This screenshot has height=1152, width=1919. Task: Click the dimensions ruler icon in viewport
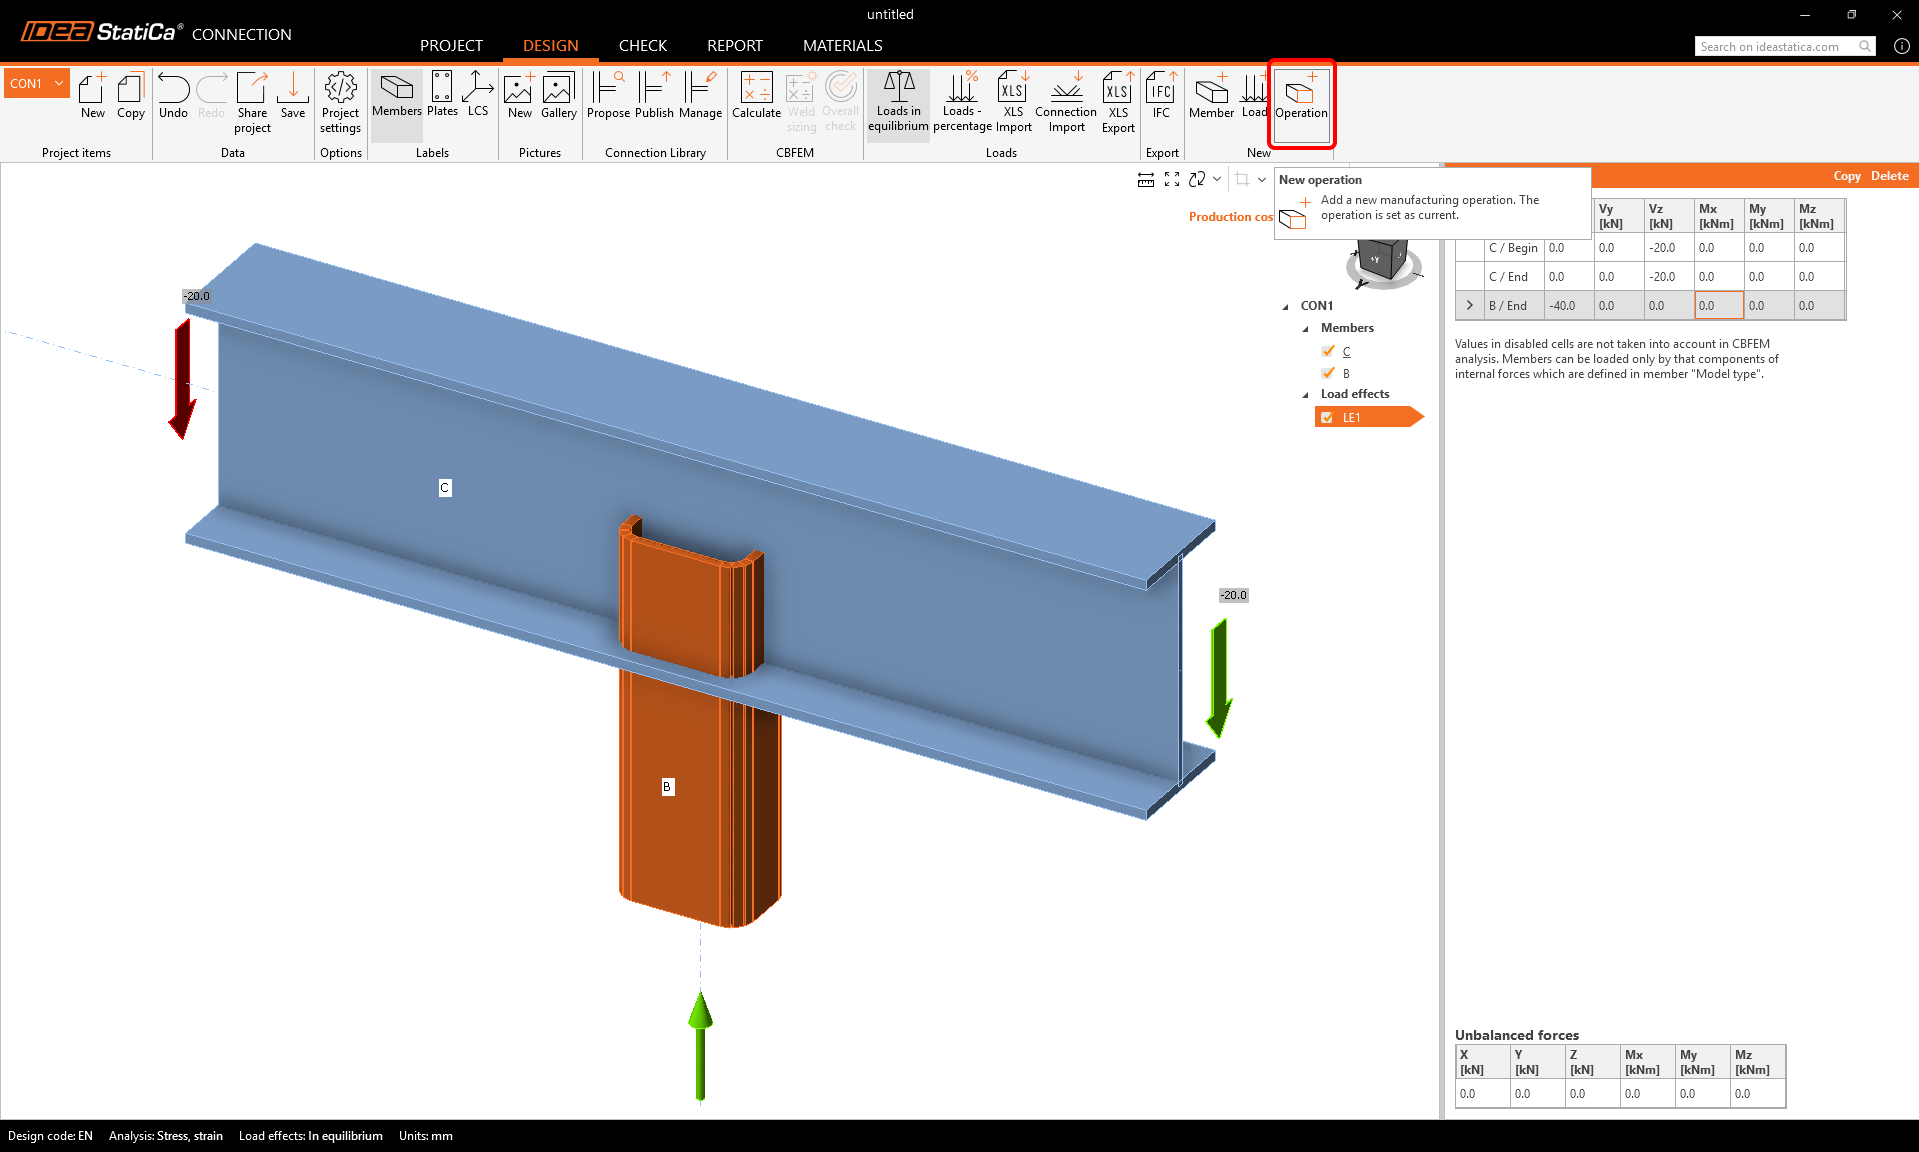click(1146, 179)
